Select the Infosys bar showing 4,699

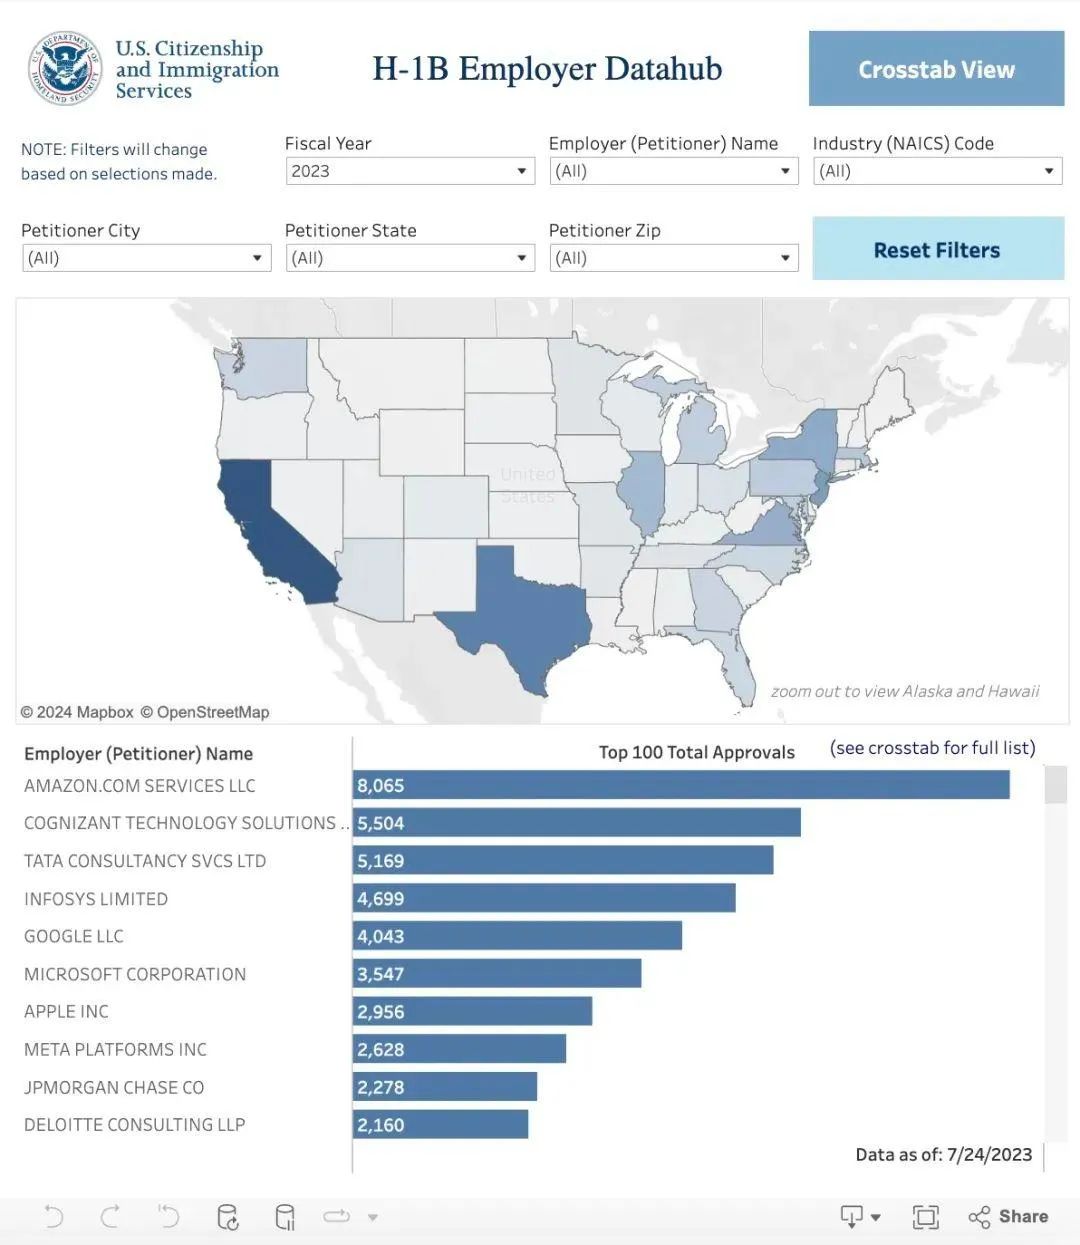click(x=544, y=898)
